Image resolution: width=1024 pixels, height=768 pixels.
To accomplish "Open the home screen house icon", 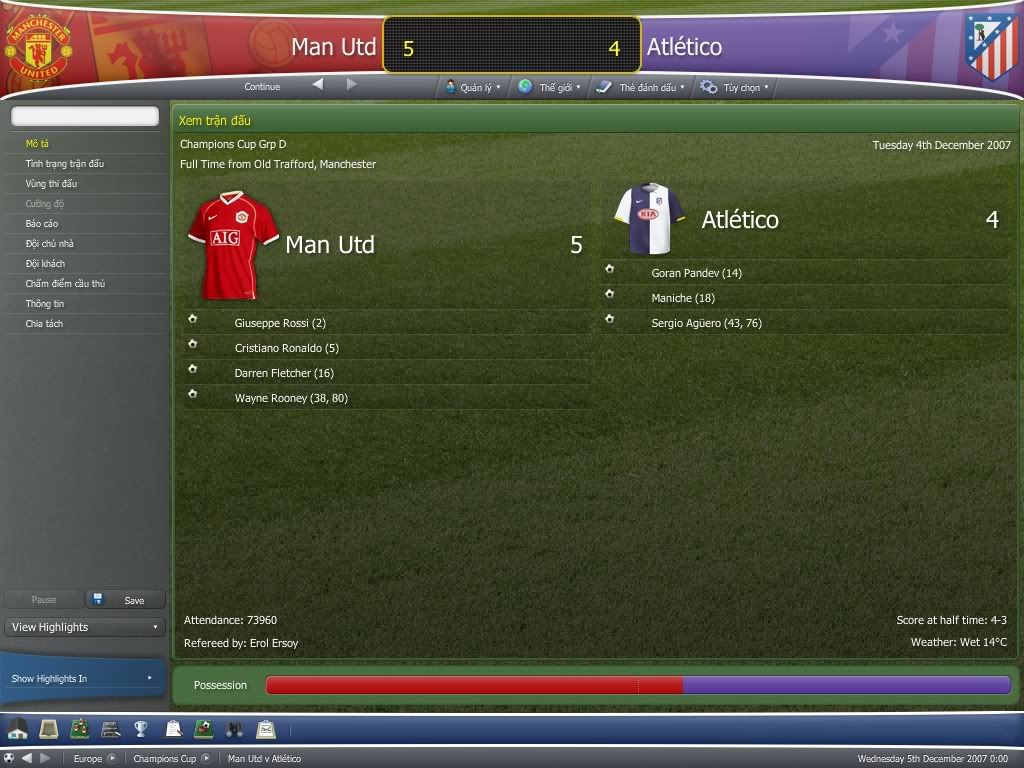I will (x=18, y=729).
